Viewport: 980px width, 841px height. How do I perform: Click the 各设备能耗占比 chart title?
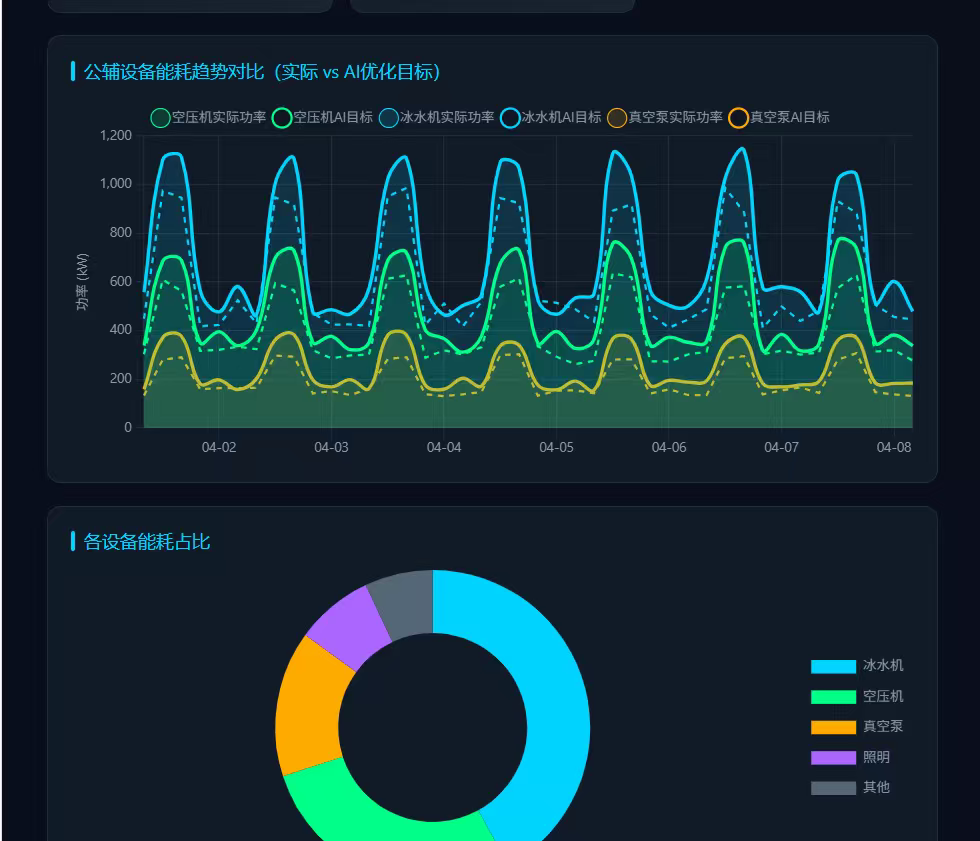click(x=147, y=542)
